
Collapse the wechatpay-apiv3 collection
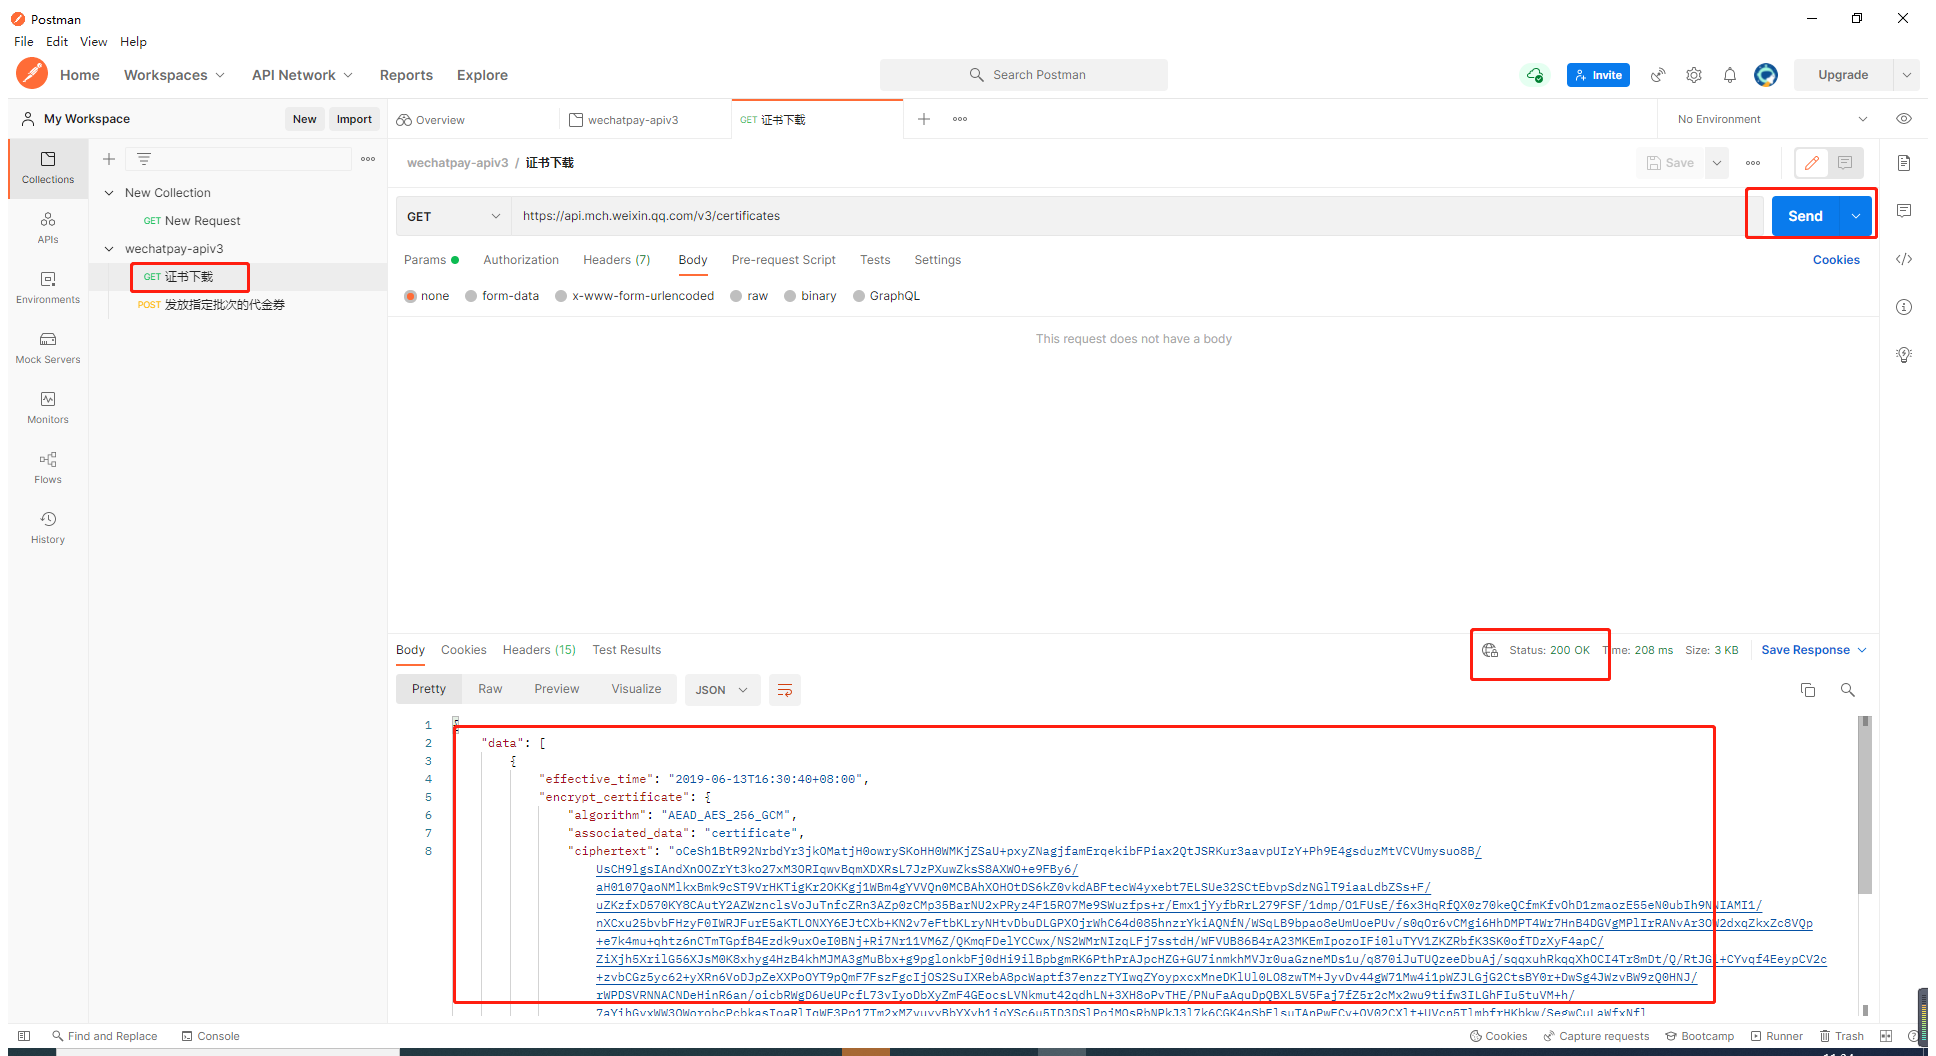[109, 249]
